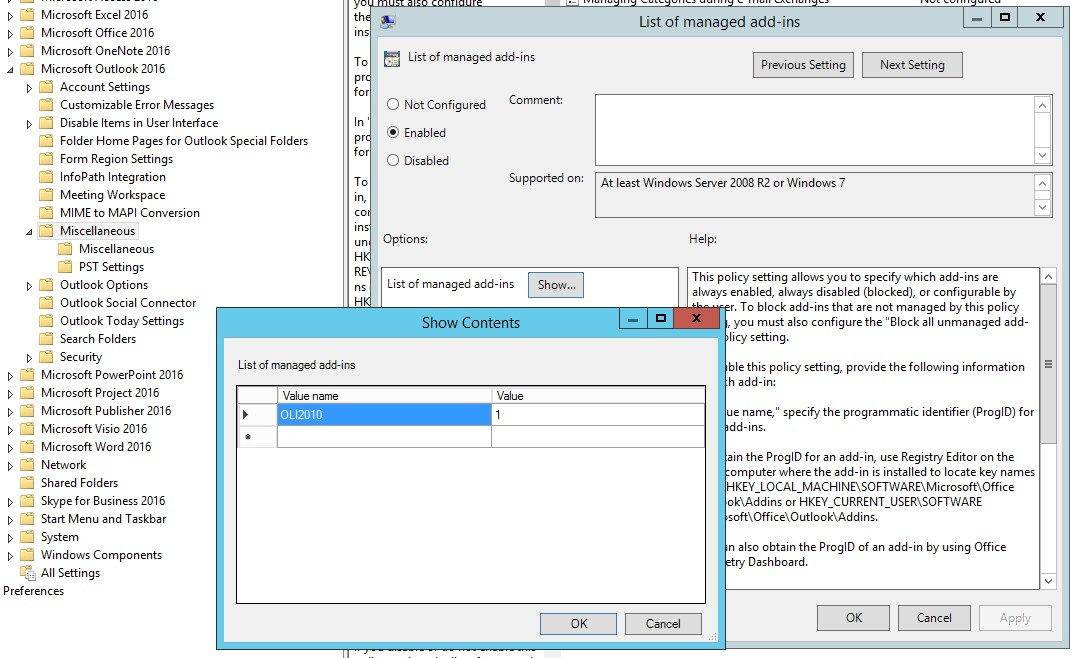Click the Shared Folders folder icon

[x=28, y=482]
